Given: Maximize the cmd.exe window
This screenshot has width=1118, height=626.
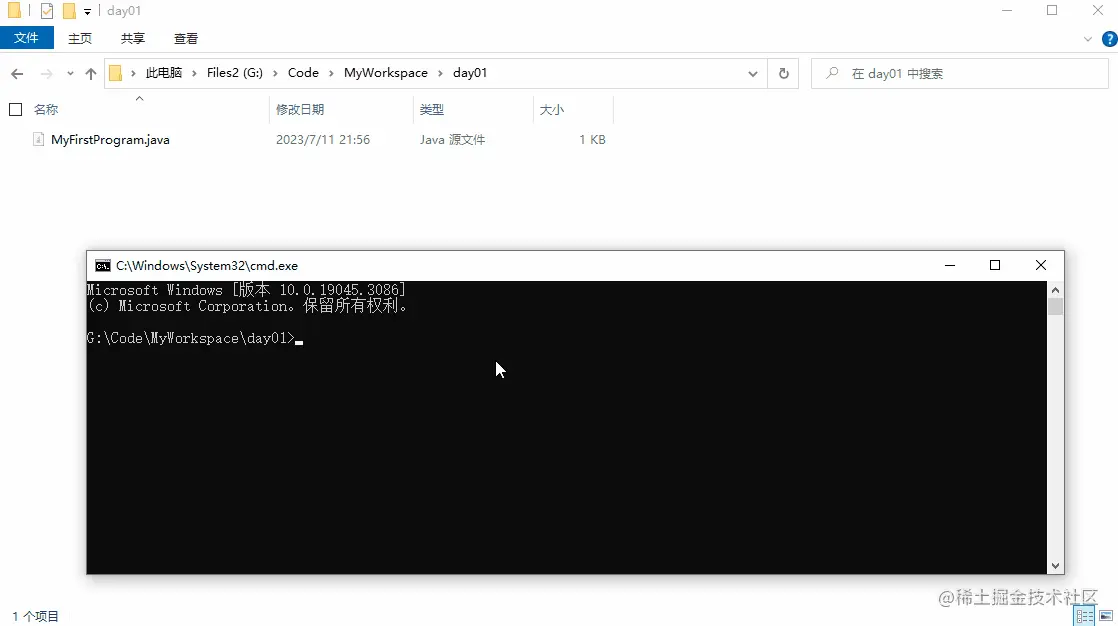Looking at the screenshot, I should 995,265.
